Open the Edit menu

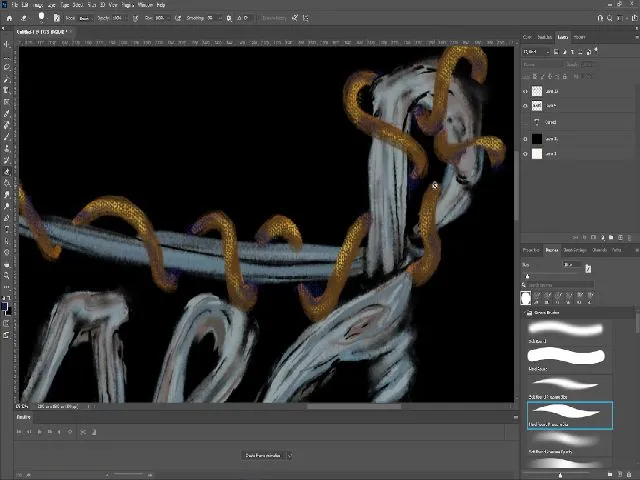25,5
